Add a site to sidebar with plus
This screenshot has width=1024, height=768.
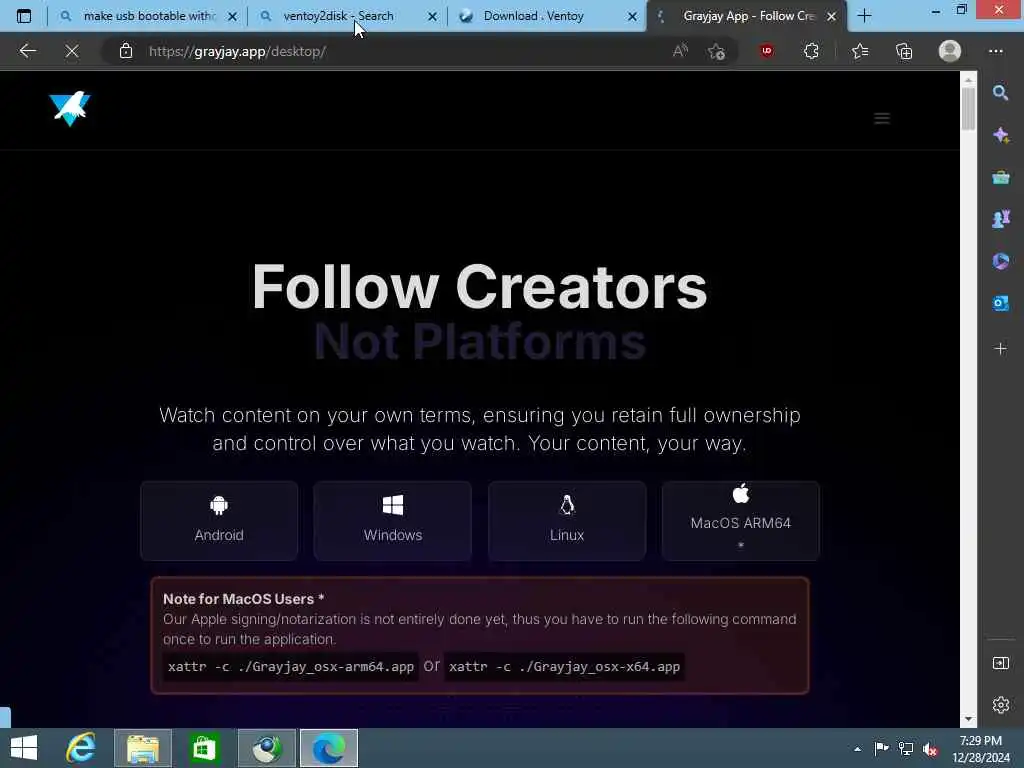[1000, 349]
